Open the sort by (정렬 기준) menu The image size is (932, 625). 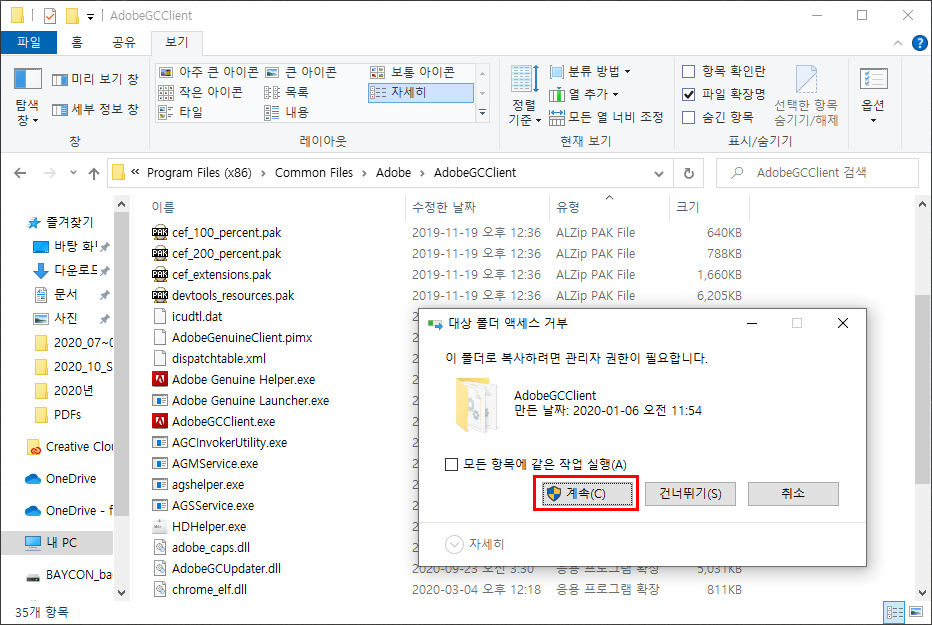524,95
